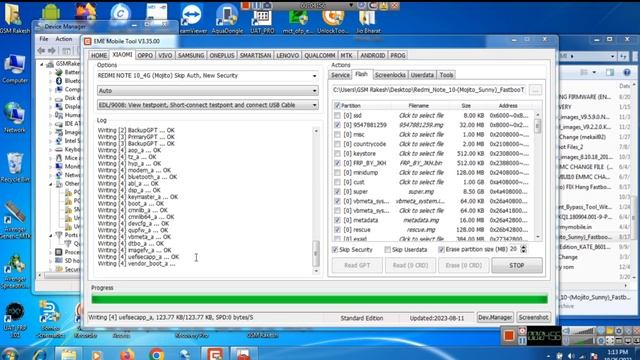
Task: Click the red stop-recording button in recorder widget
Action: tap(509, 336)
